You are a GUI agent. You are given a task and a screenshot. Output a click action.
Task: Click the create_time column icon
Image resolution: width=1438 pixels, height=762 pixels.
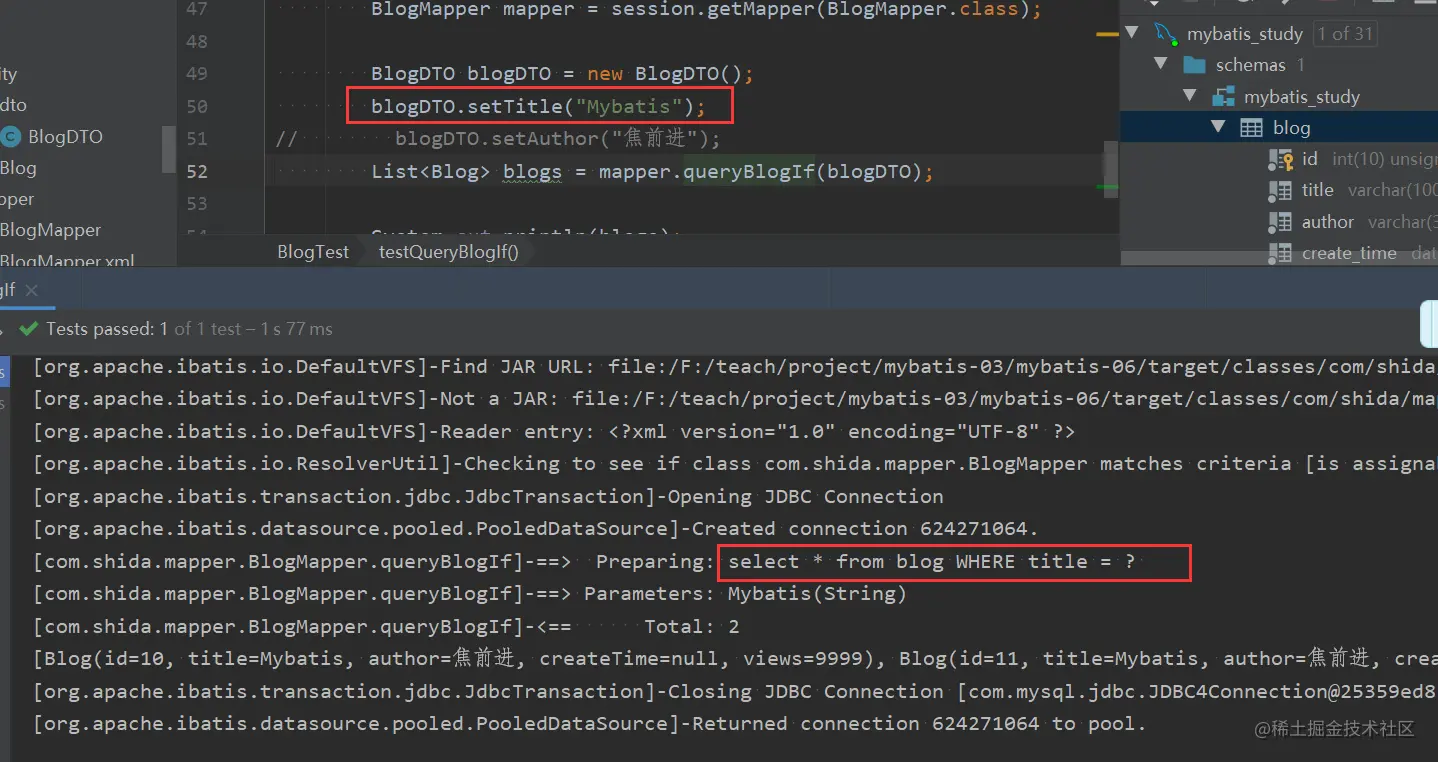[1280, 253]
